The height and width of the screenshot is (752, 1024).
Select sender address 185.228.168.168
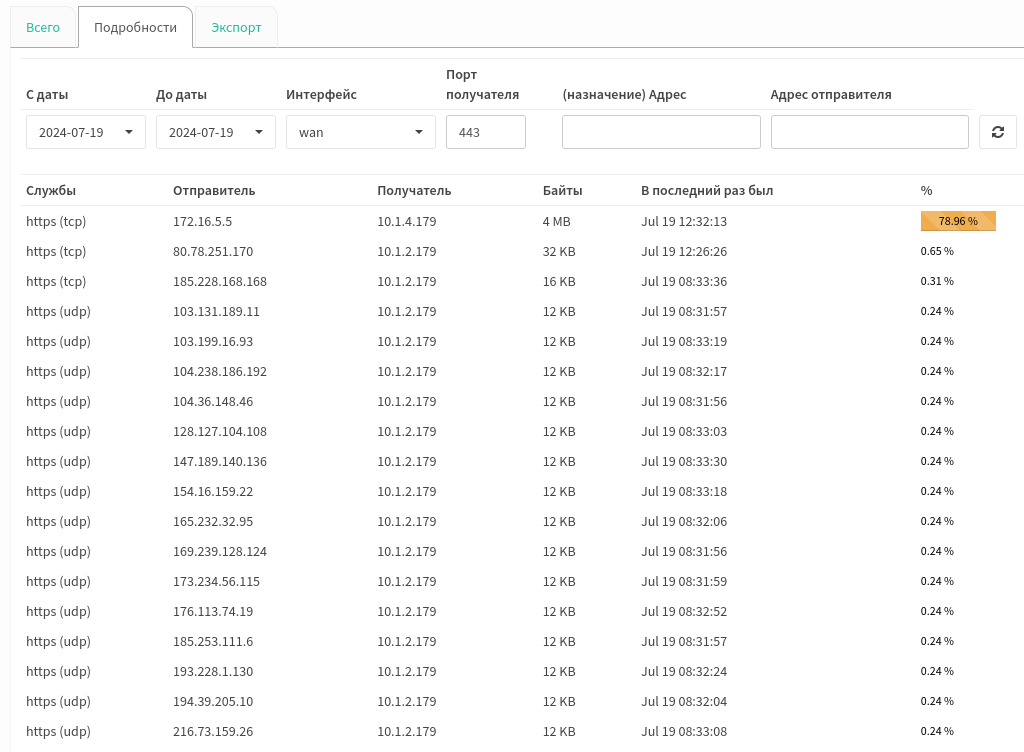pyautogui.click(x=220, y=281)
